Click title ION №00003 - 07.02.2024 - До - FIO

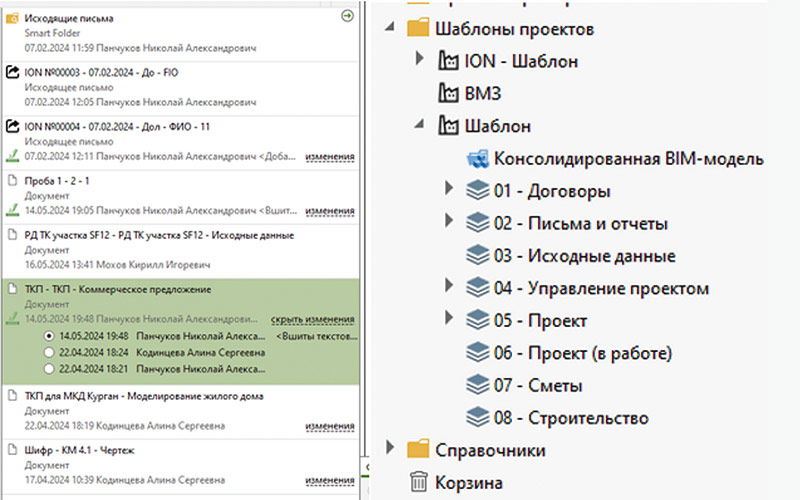pyautogui.click(x=101, y=72)
